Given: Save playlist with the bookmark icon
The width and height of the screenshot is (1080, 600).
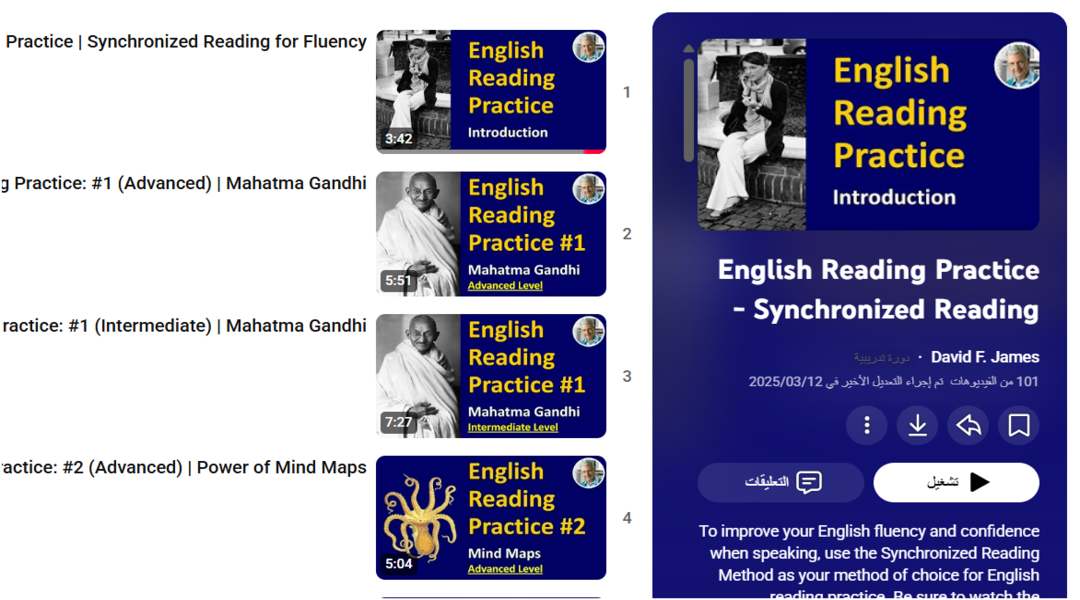Looking at the screenshot, I should pyautogui.click(x=1019, y=425).
